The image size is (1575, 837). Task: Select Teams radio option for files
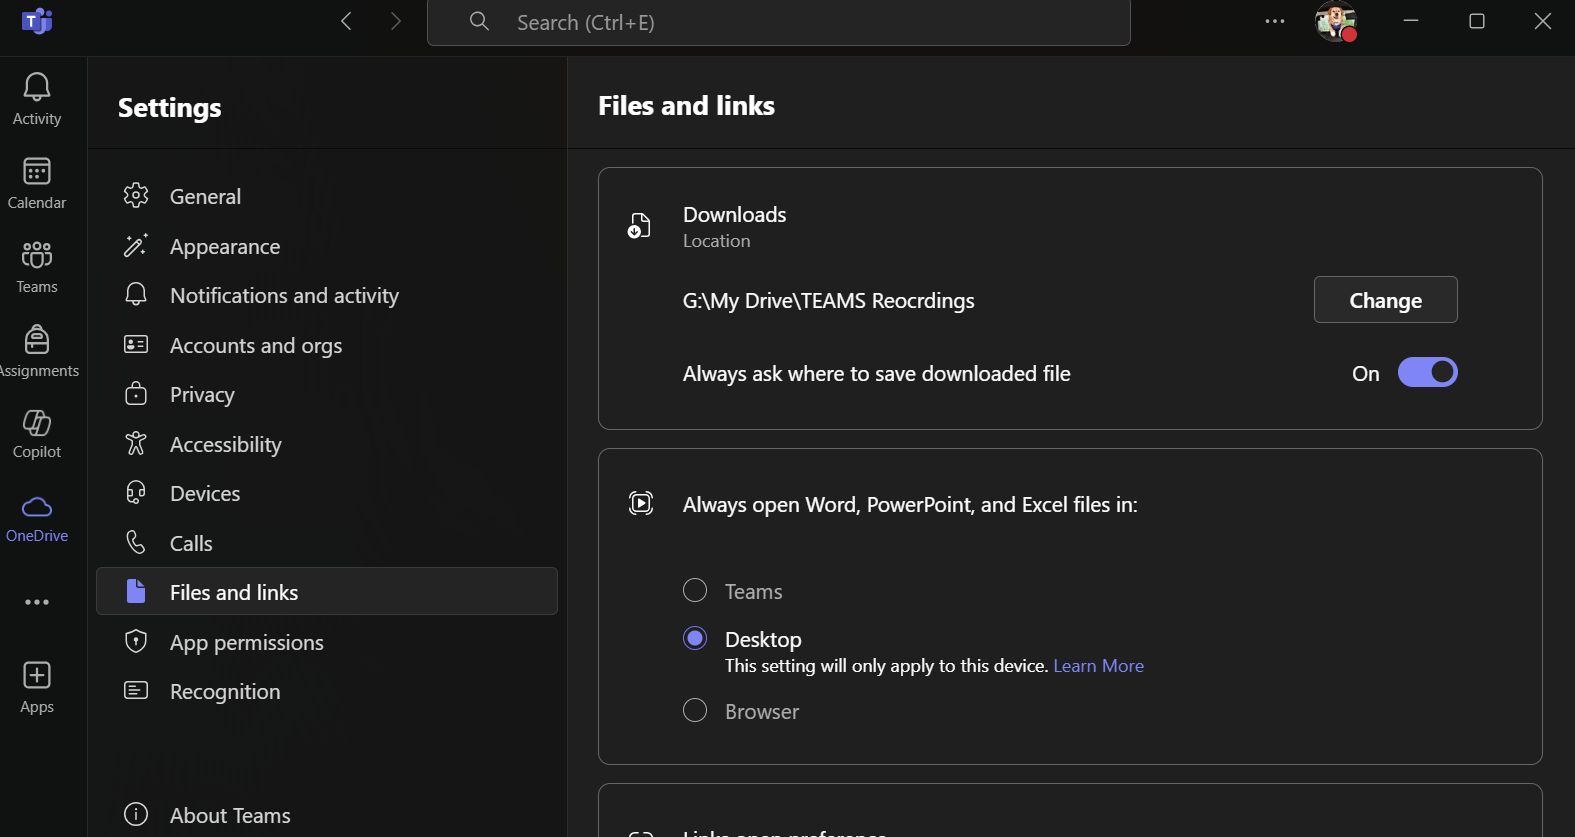[695, 590]
